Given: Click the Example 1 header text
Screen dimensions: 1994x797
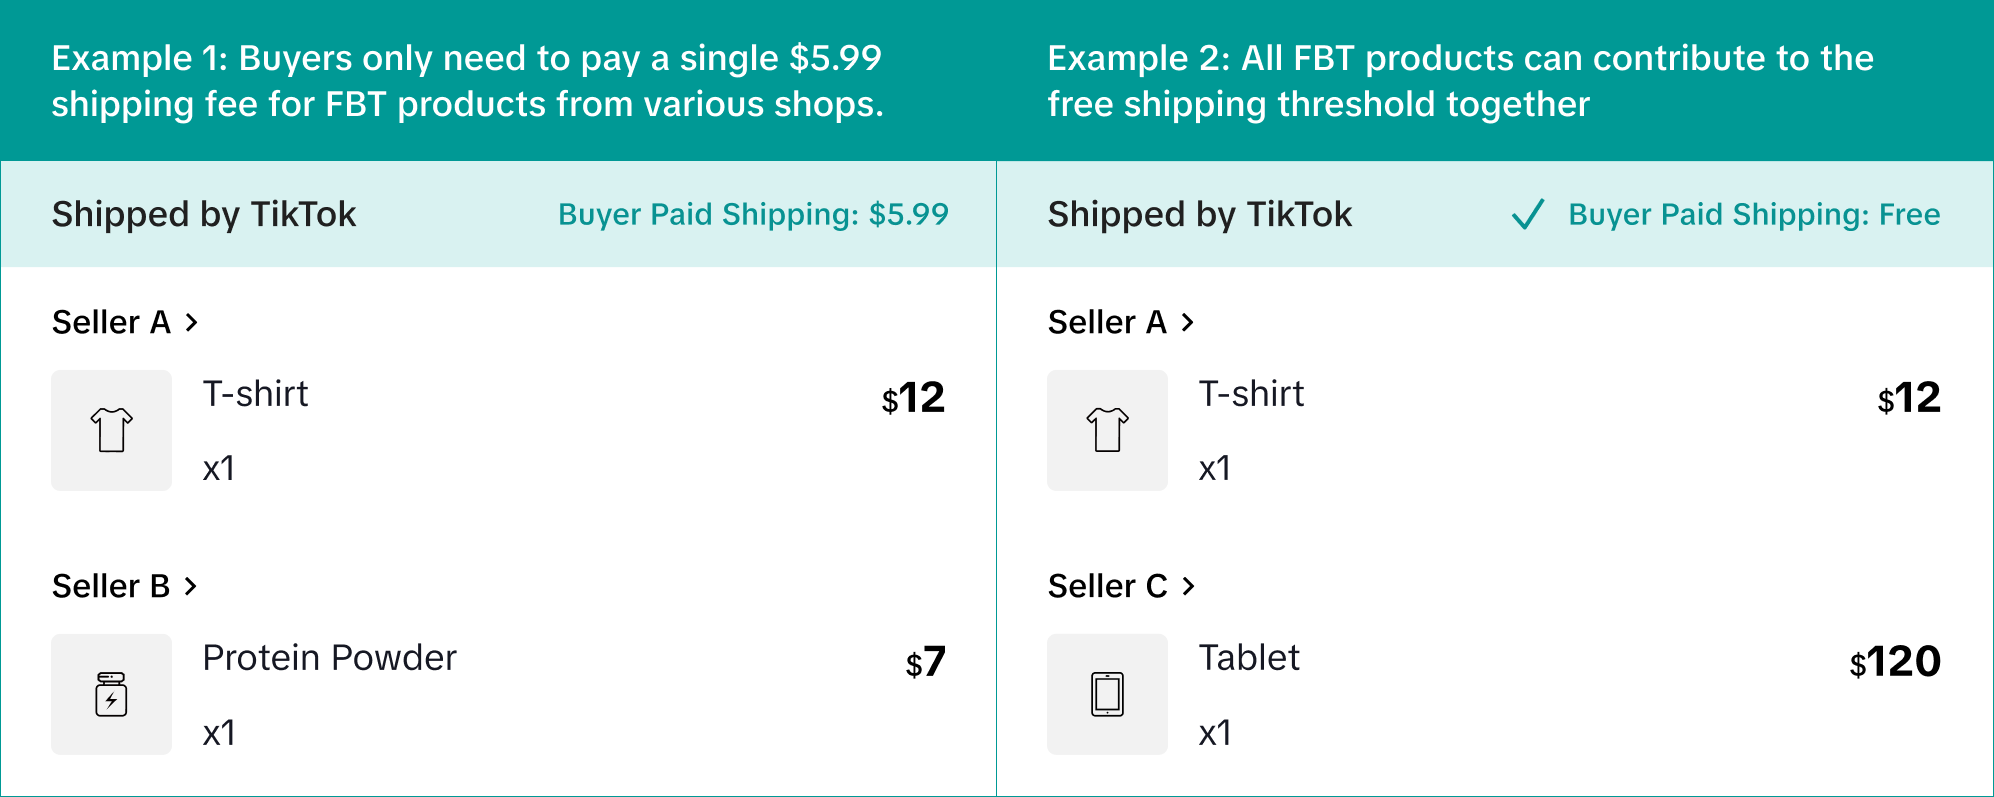Looking at the screenshot, I should pyautogui.click(x=467, y=81).
